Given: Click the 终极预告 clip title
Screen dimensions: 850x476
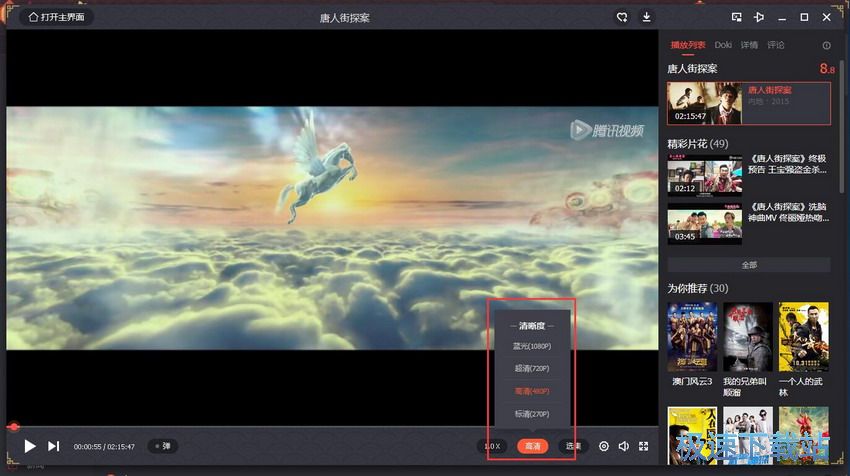Looking at the screenshot, I should 788,164.
